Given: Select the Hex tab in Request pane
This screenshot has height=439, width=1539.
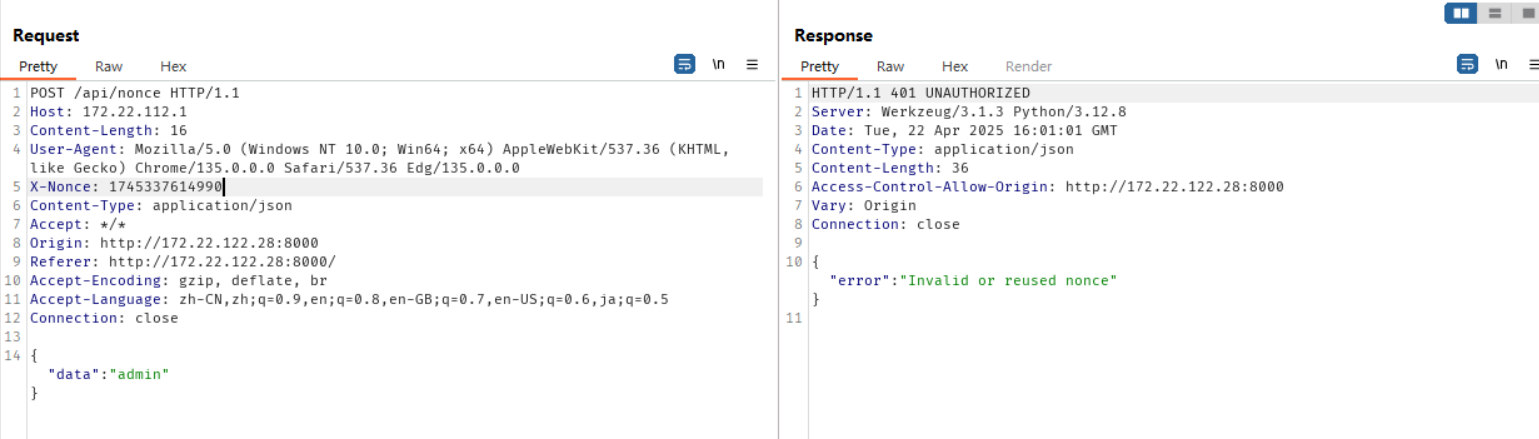Looking at the screenshot, I should pos(173,66).
